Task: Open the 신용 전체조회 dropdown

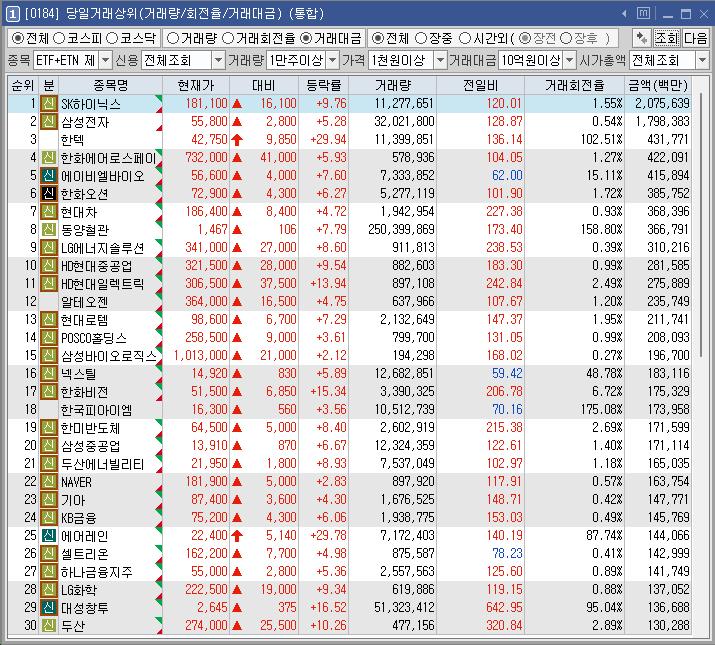Action: pyautogui.click(x=219, y=60)
